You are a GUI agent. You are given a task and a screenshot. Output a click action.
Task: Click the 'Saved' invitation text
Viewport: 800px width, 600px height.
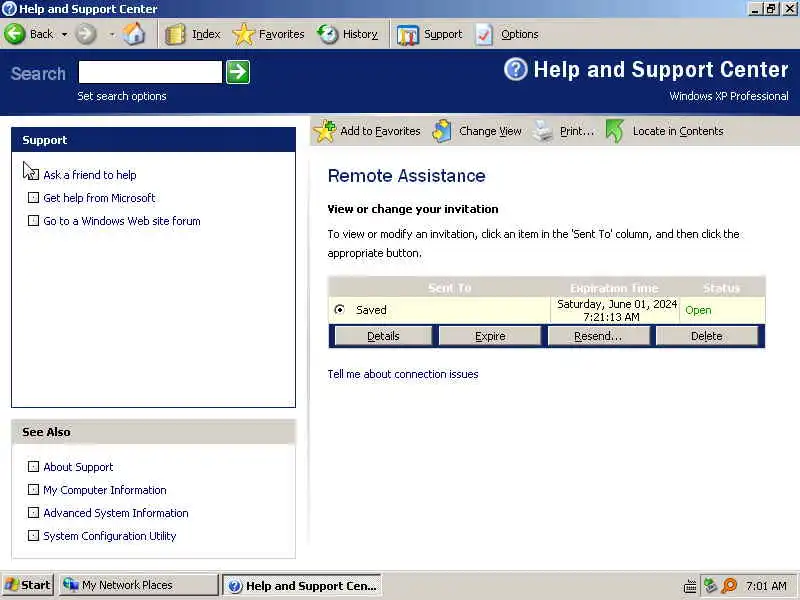[371, 310]
